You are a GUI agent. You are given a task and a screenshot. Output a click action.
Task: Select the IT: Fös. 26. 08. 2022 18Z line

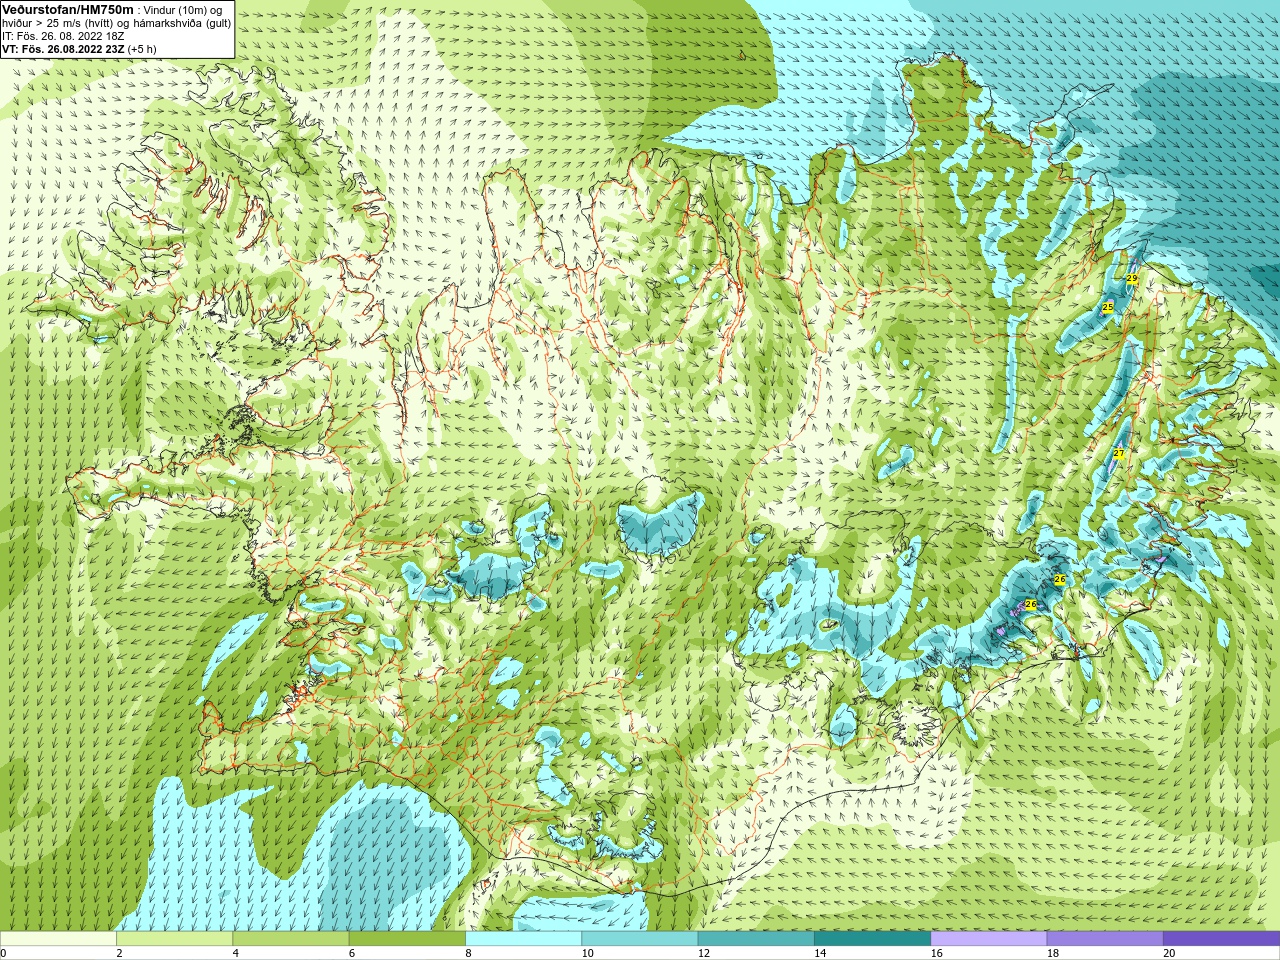[x=63, y=36]
